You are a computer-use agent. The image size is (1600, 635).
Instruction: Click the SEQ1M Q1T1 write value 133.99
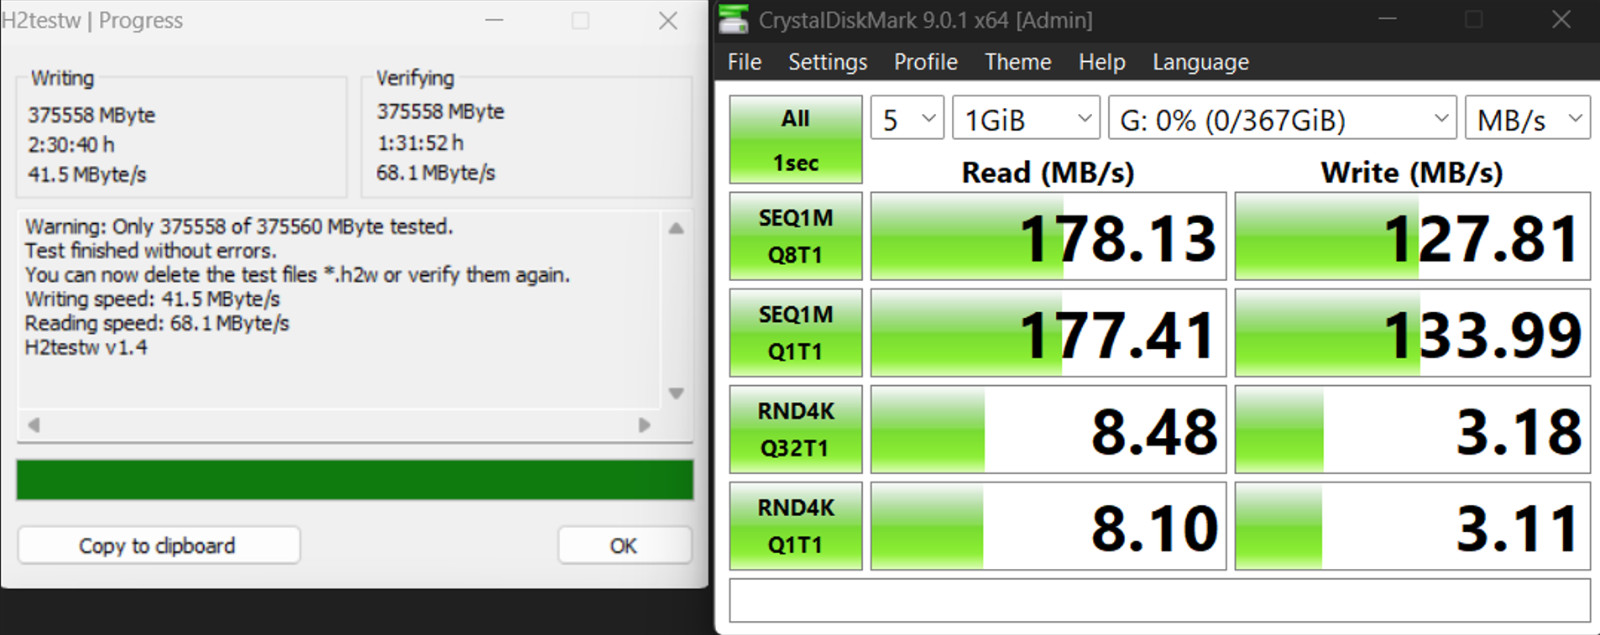point(1482,335)
